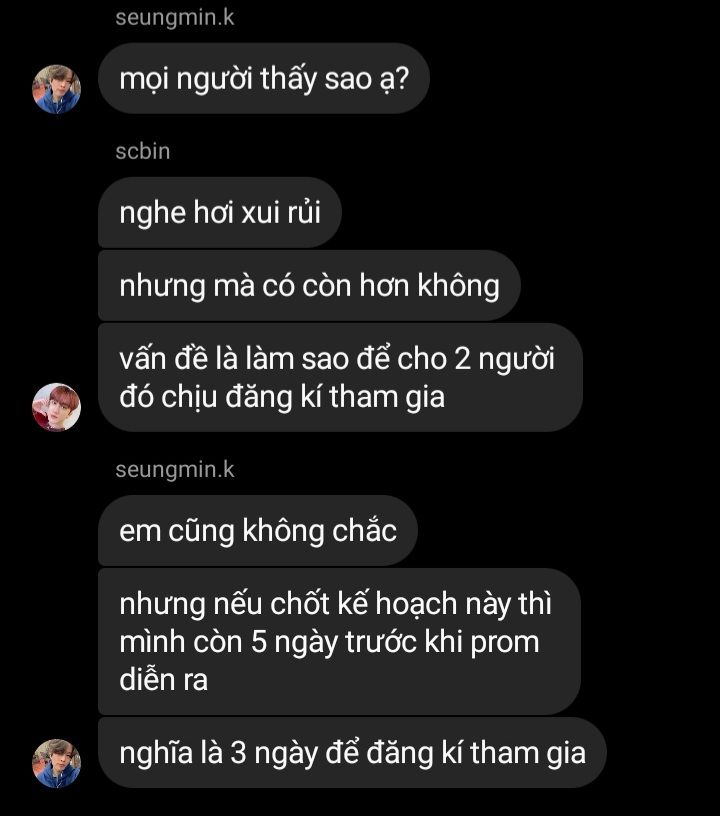Screen dimensions: 720x816
Task: Tap scbin's red-haired profile avatar
Action: pyautogui.click(x=56, y=407)
